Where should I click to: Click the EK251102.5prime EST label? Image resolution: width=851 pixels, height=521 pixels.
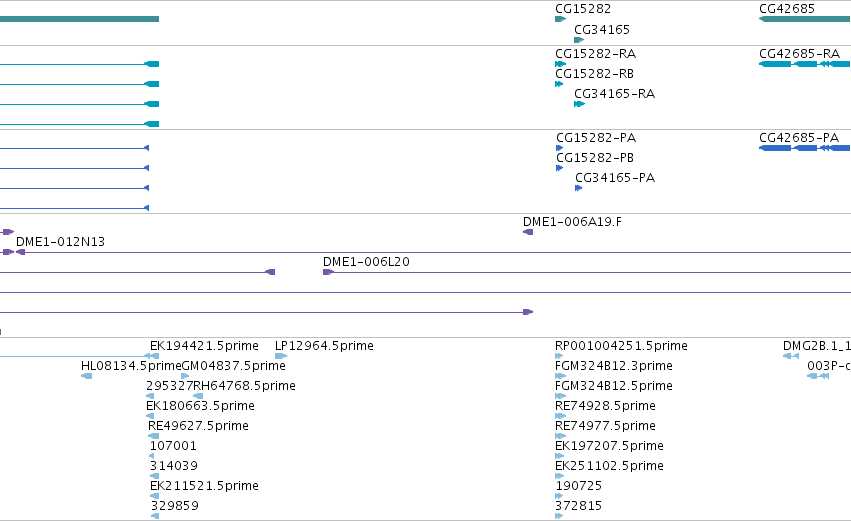pos(609,466)
